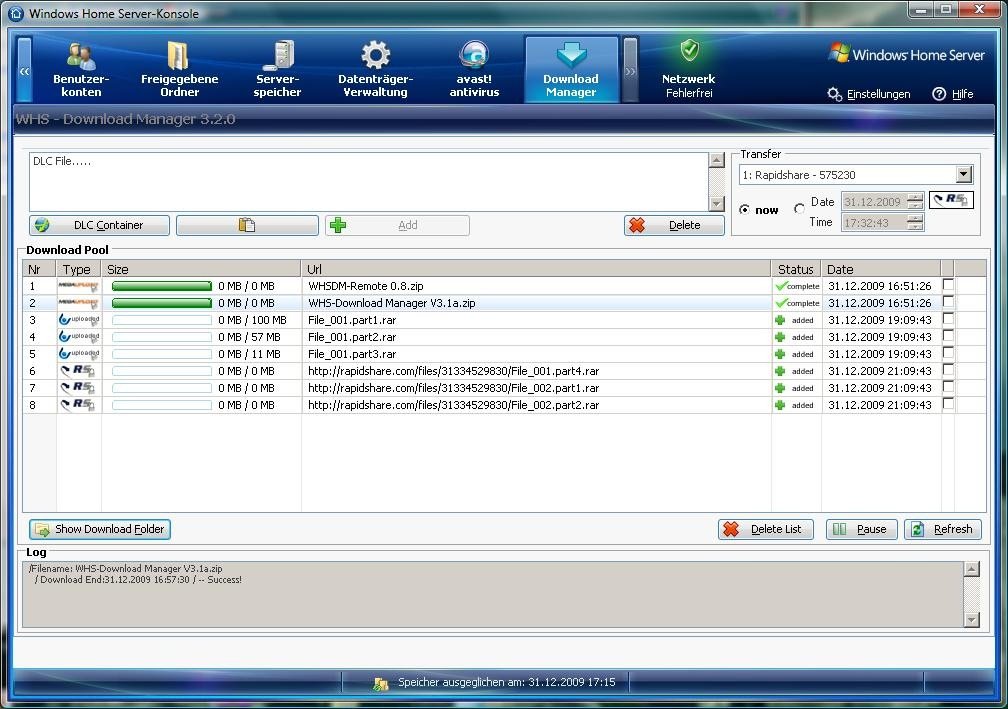Click the added status icon of File_001.part4.rar
Image resolution: width=1008 pixels, height=709 pixels.
780,371
